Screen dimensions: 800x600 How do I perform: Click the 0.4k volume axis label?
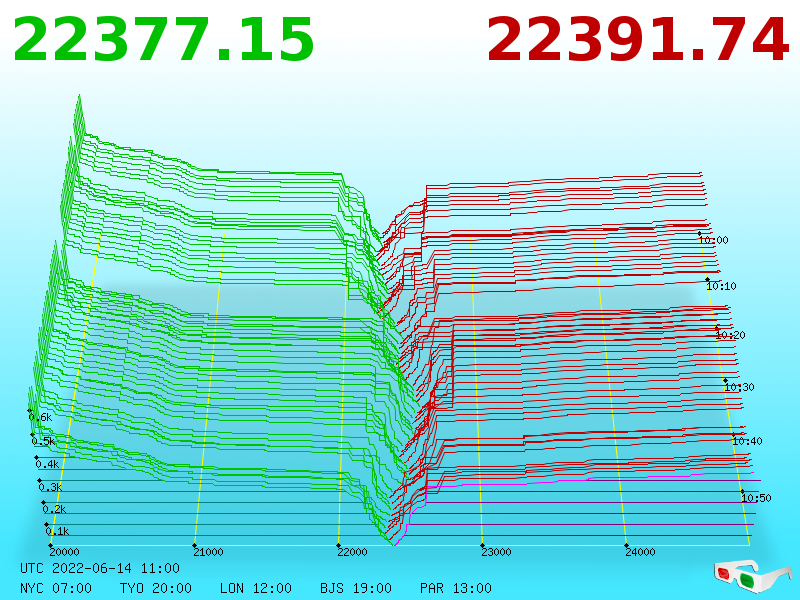(x=47, y=464)
